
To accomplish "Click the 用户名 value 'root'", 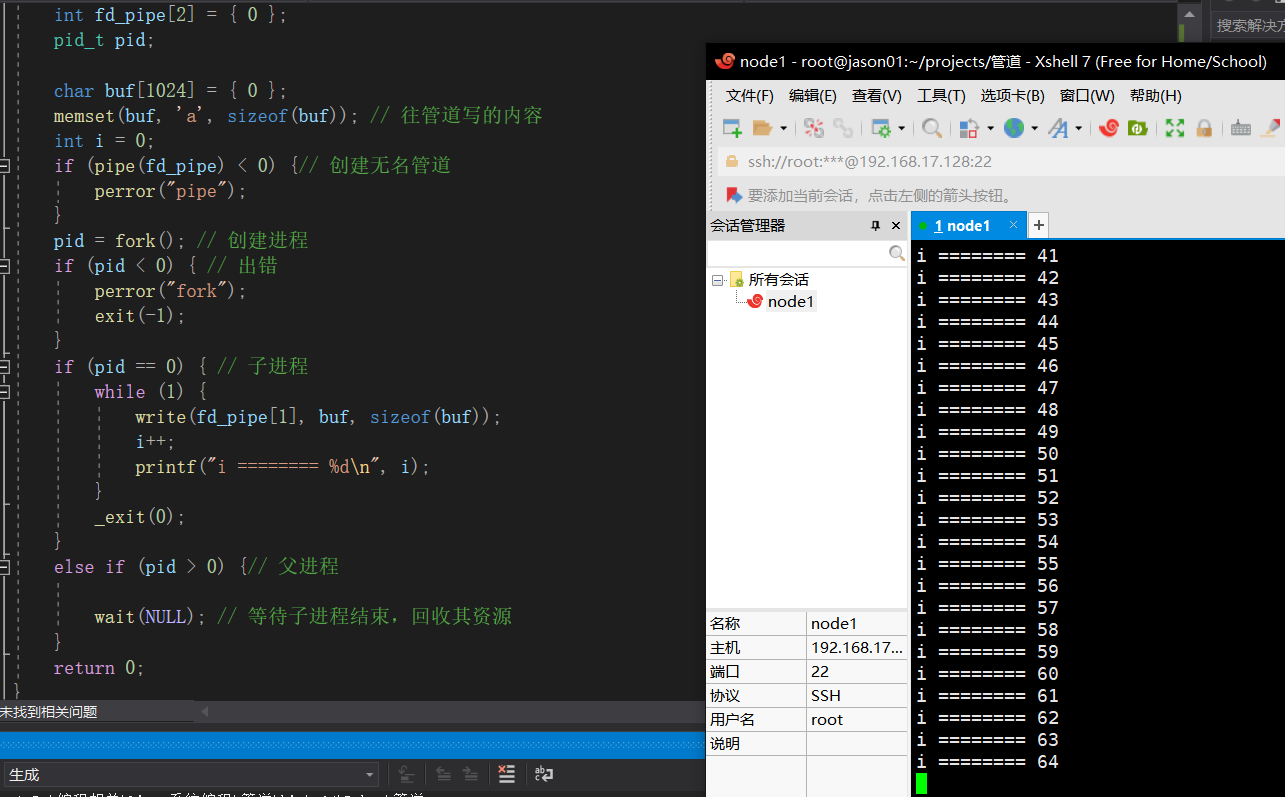I will (857, 720).
